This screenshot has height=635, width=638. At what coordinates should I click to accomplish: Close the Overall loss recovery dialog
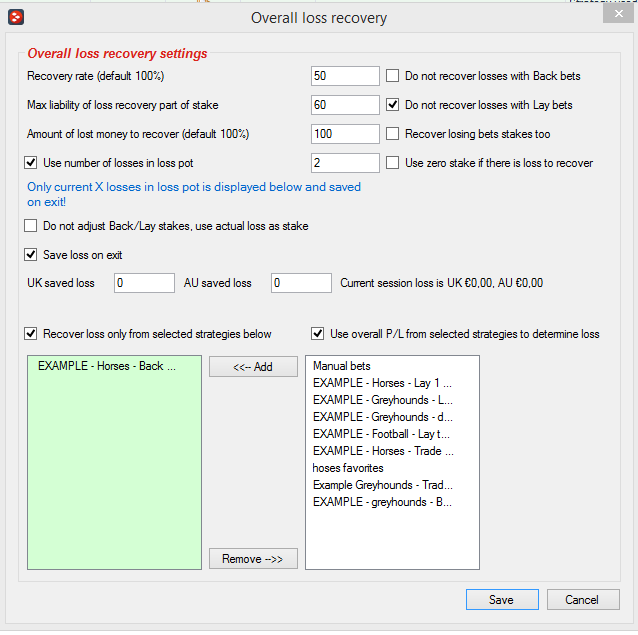618,14
